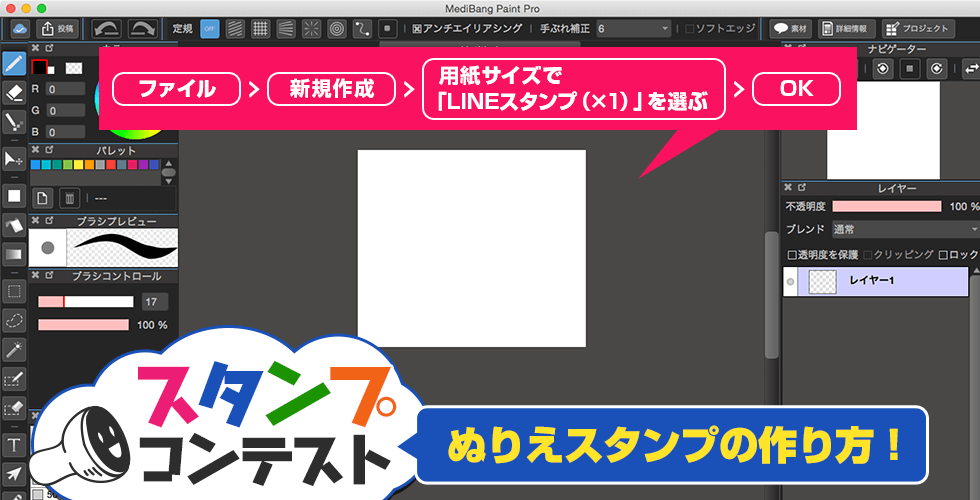Enable the parallel lines ruler
This screenshot has width=980, height=500.
(235, 29)
